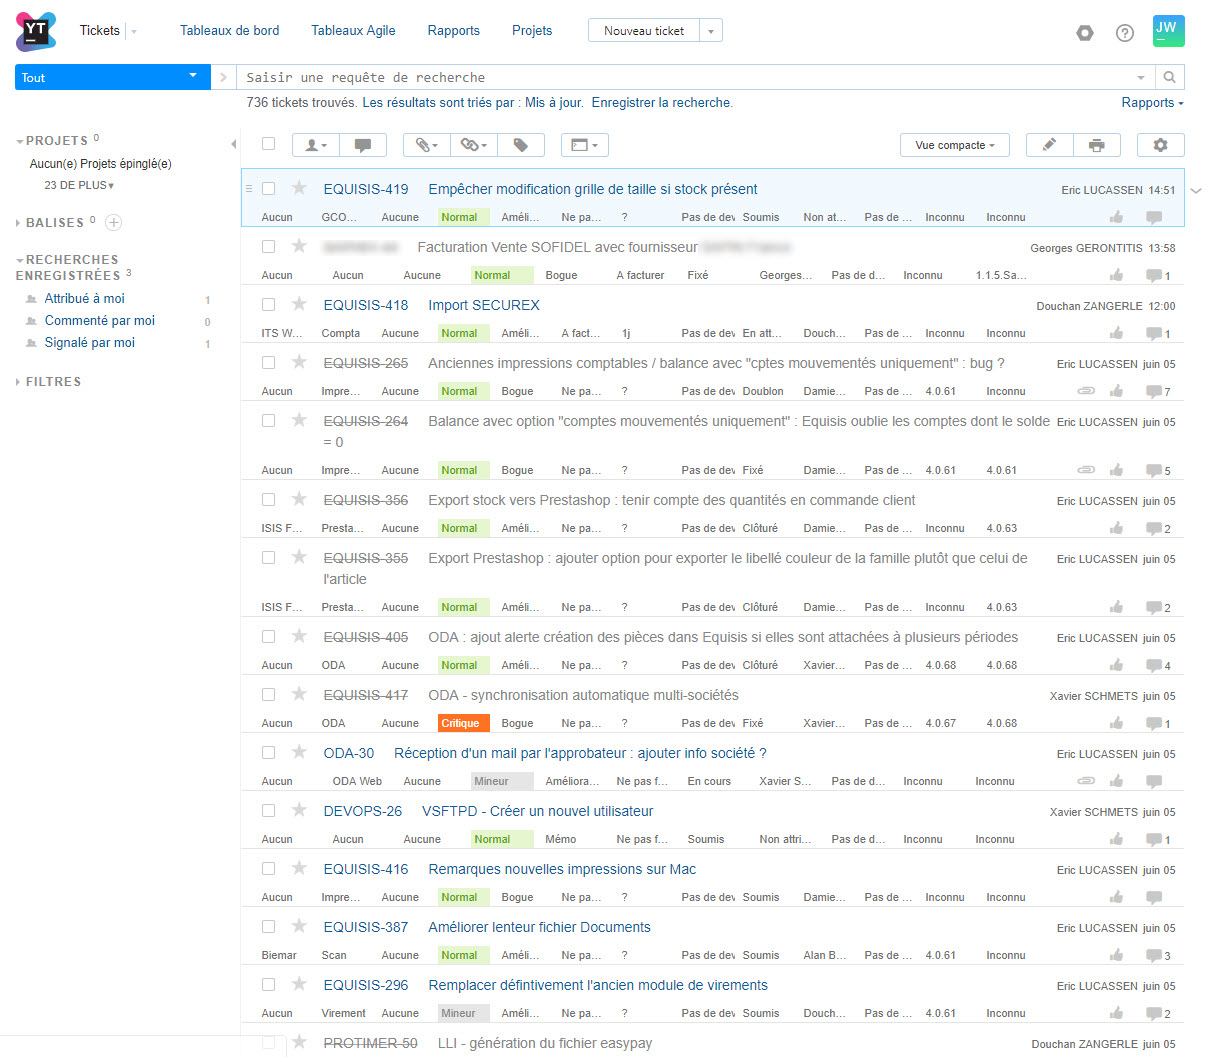Screen dimensions: 1211x1057
Task: Open the Tableaux Agile menu
Action: tap(353, 31)
